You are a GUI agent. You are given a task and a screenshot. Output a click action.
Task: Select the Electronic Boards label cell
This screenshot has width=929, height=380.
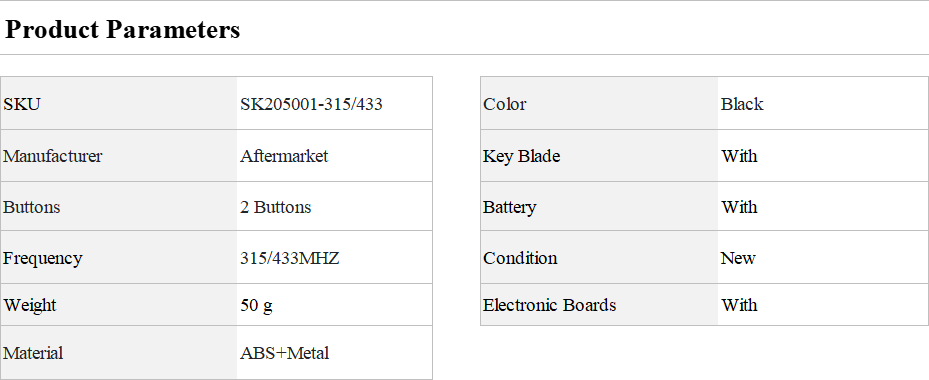click(x=599, y=305)
